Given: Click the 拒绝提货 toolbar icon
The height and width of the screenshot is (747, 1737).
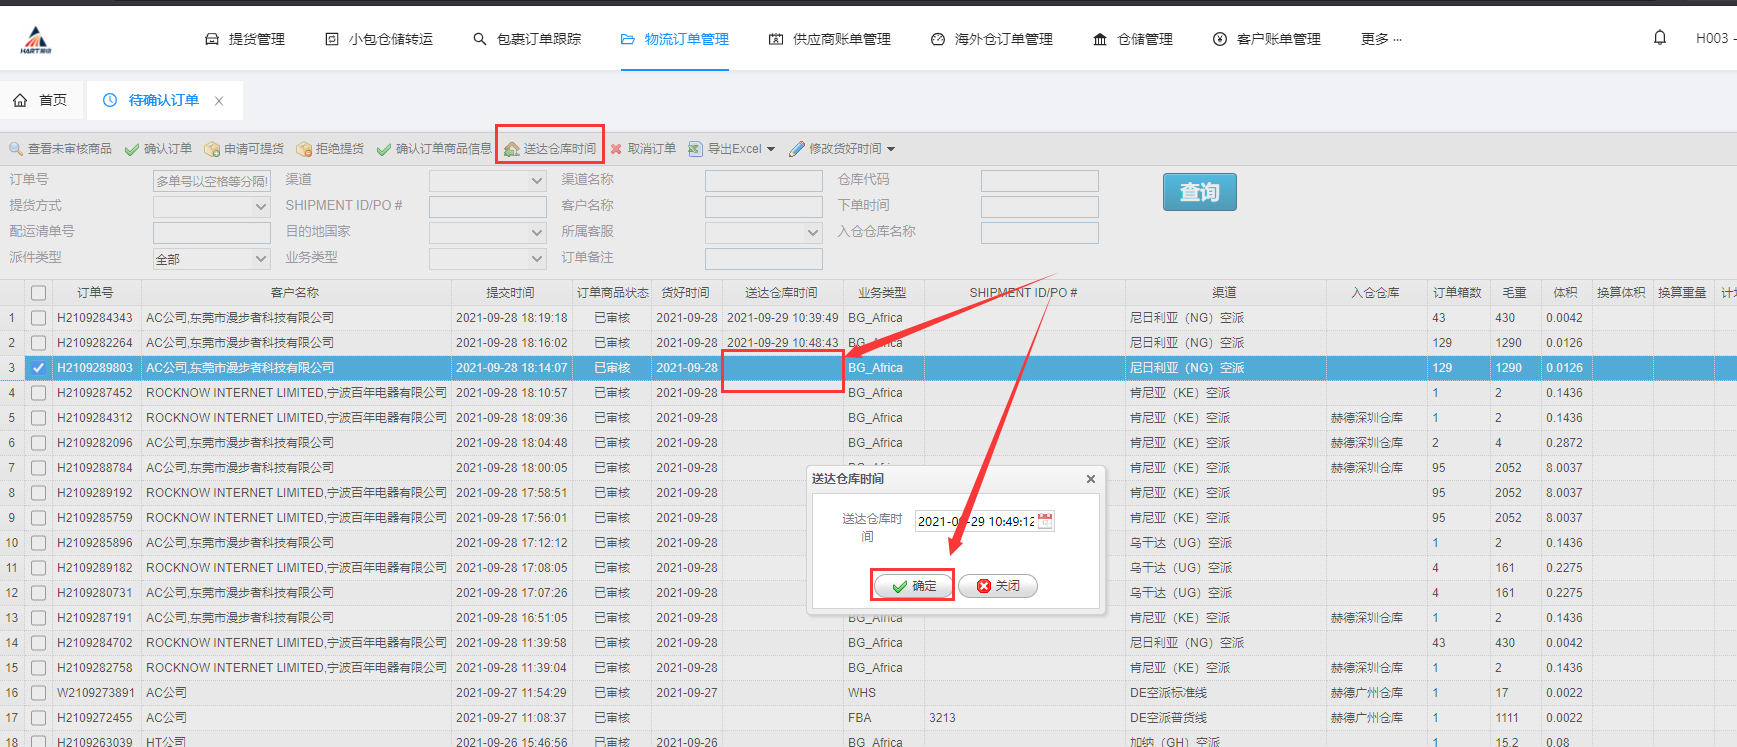Looking at the screenshot, I should click(304, 149).
